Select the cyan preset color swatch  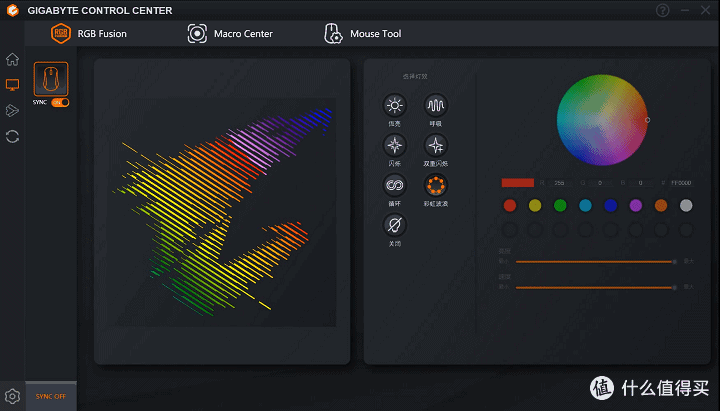585,205
